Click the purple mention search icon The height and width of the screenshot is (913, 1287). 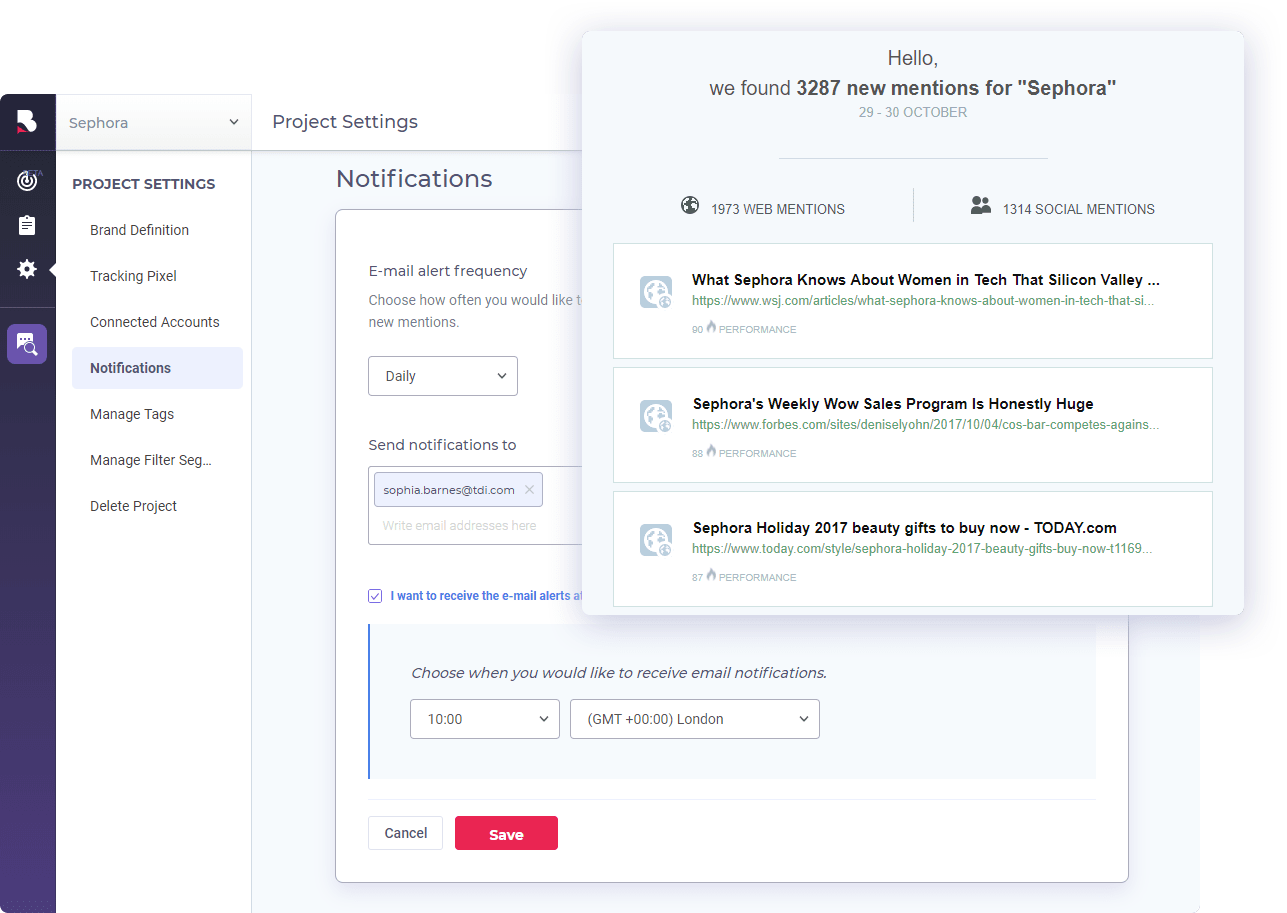coord(26,343)
